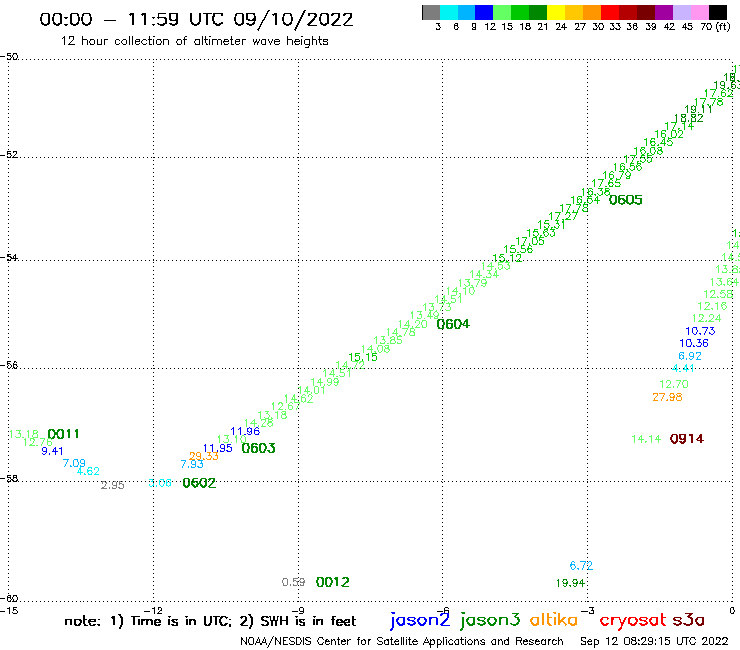Select the dark red 0914 time marker
The width and height of the screenshot is (740, 650).
coord(687,439)
